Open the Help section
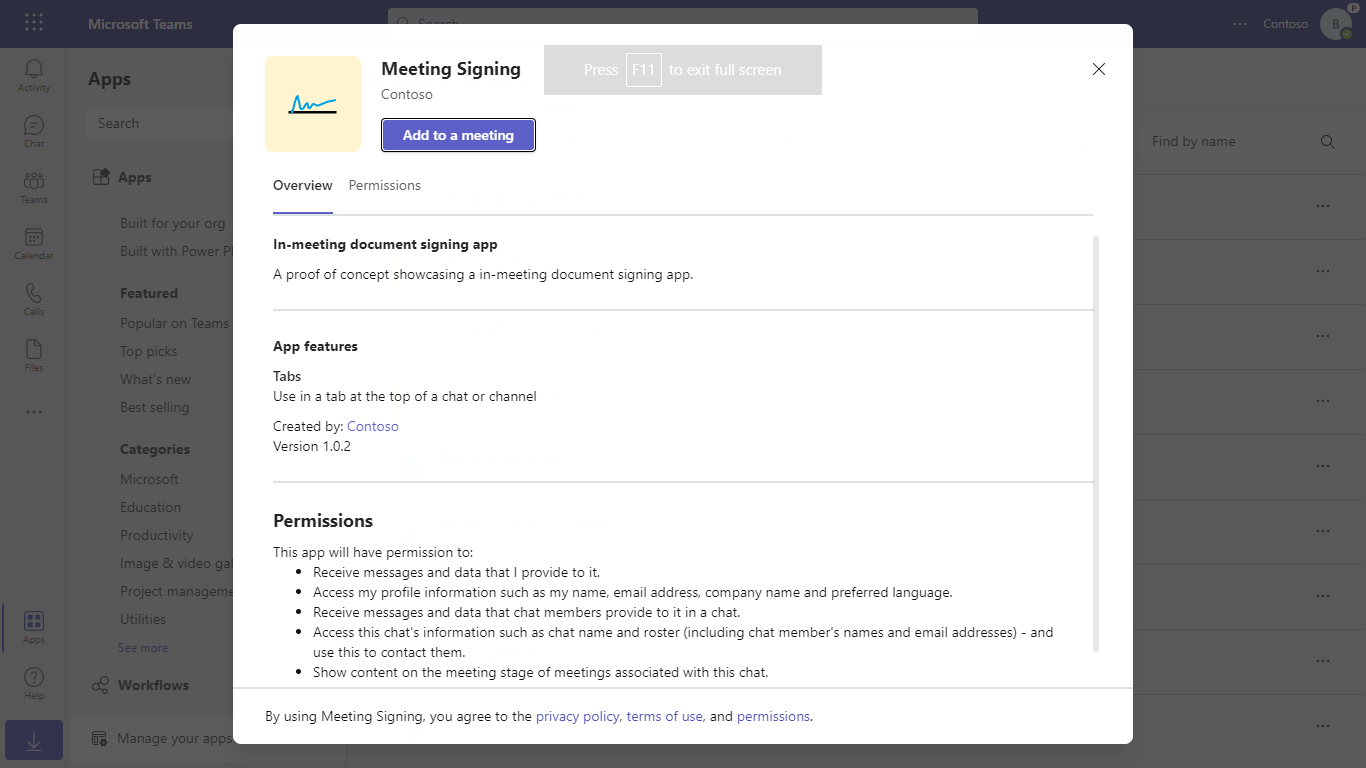Image resolution: width=1366 pixels, height=768 pixels. click(x=33, y=682)
